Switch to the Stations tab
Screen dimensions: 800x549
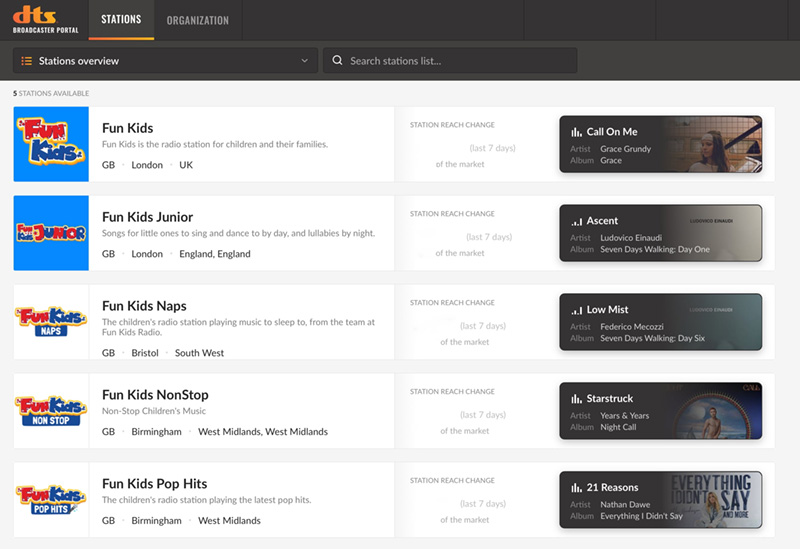121,20
